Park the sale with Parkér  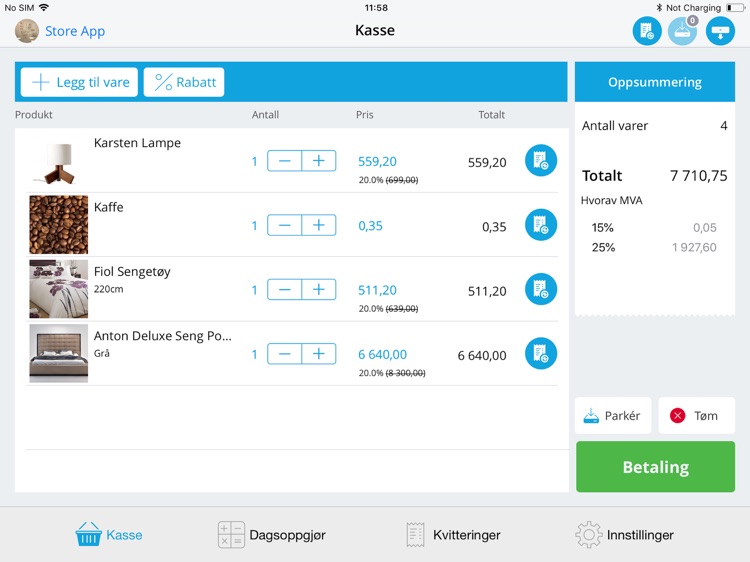point(613,416)
